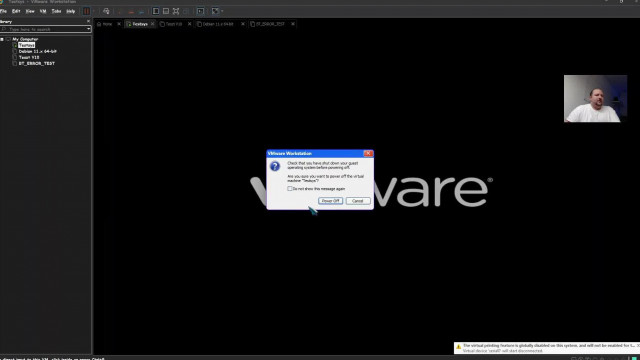Select Debian 11.x 64-bit in the library
The width and height of the screenshot is (640, 360).
38,51
